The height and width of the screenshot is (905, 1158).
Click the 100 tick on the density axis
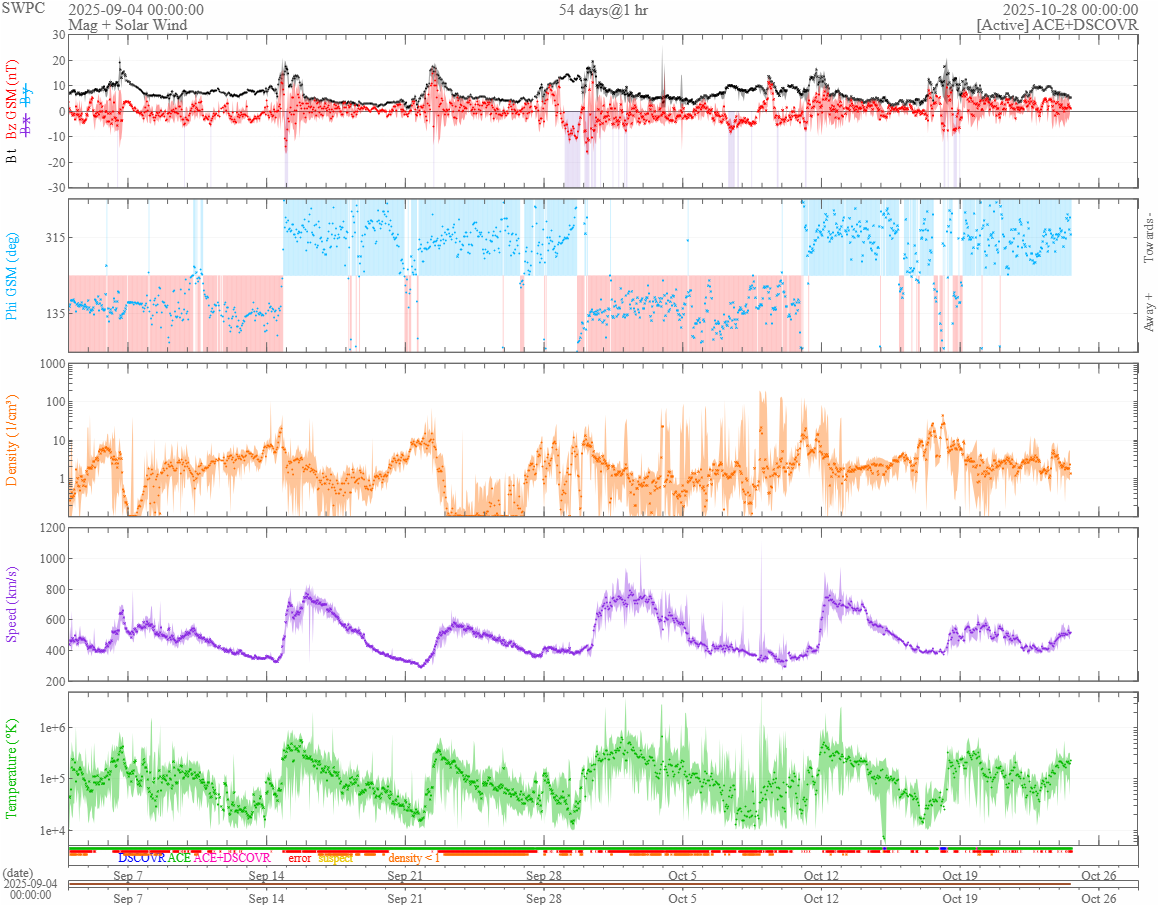click(x=55, y=402)
